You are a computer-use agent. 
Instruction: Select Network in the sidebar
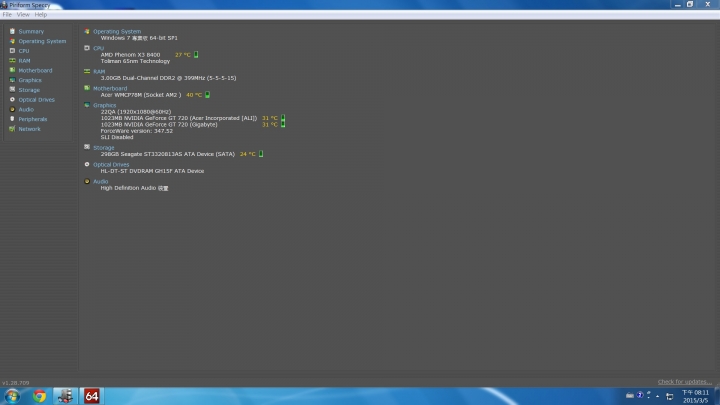click(29, 129)
